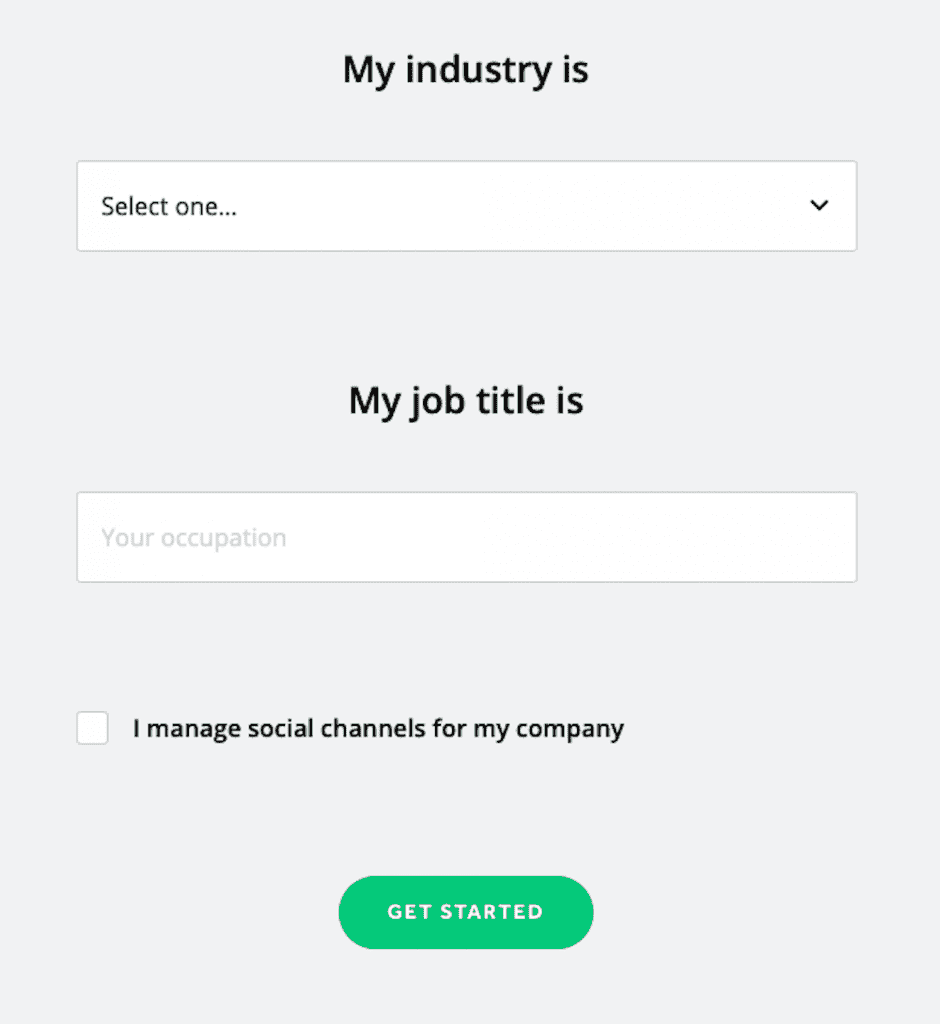Click the My job title is heading

(466, 400)
